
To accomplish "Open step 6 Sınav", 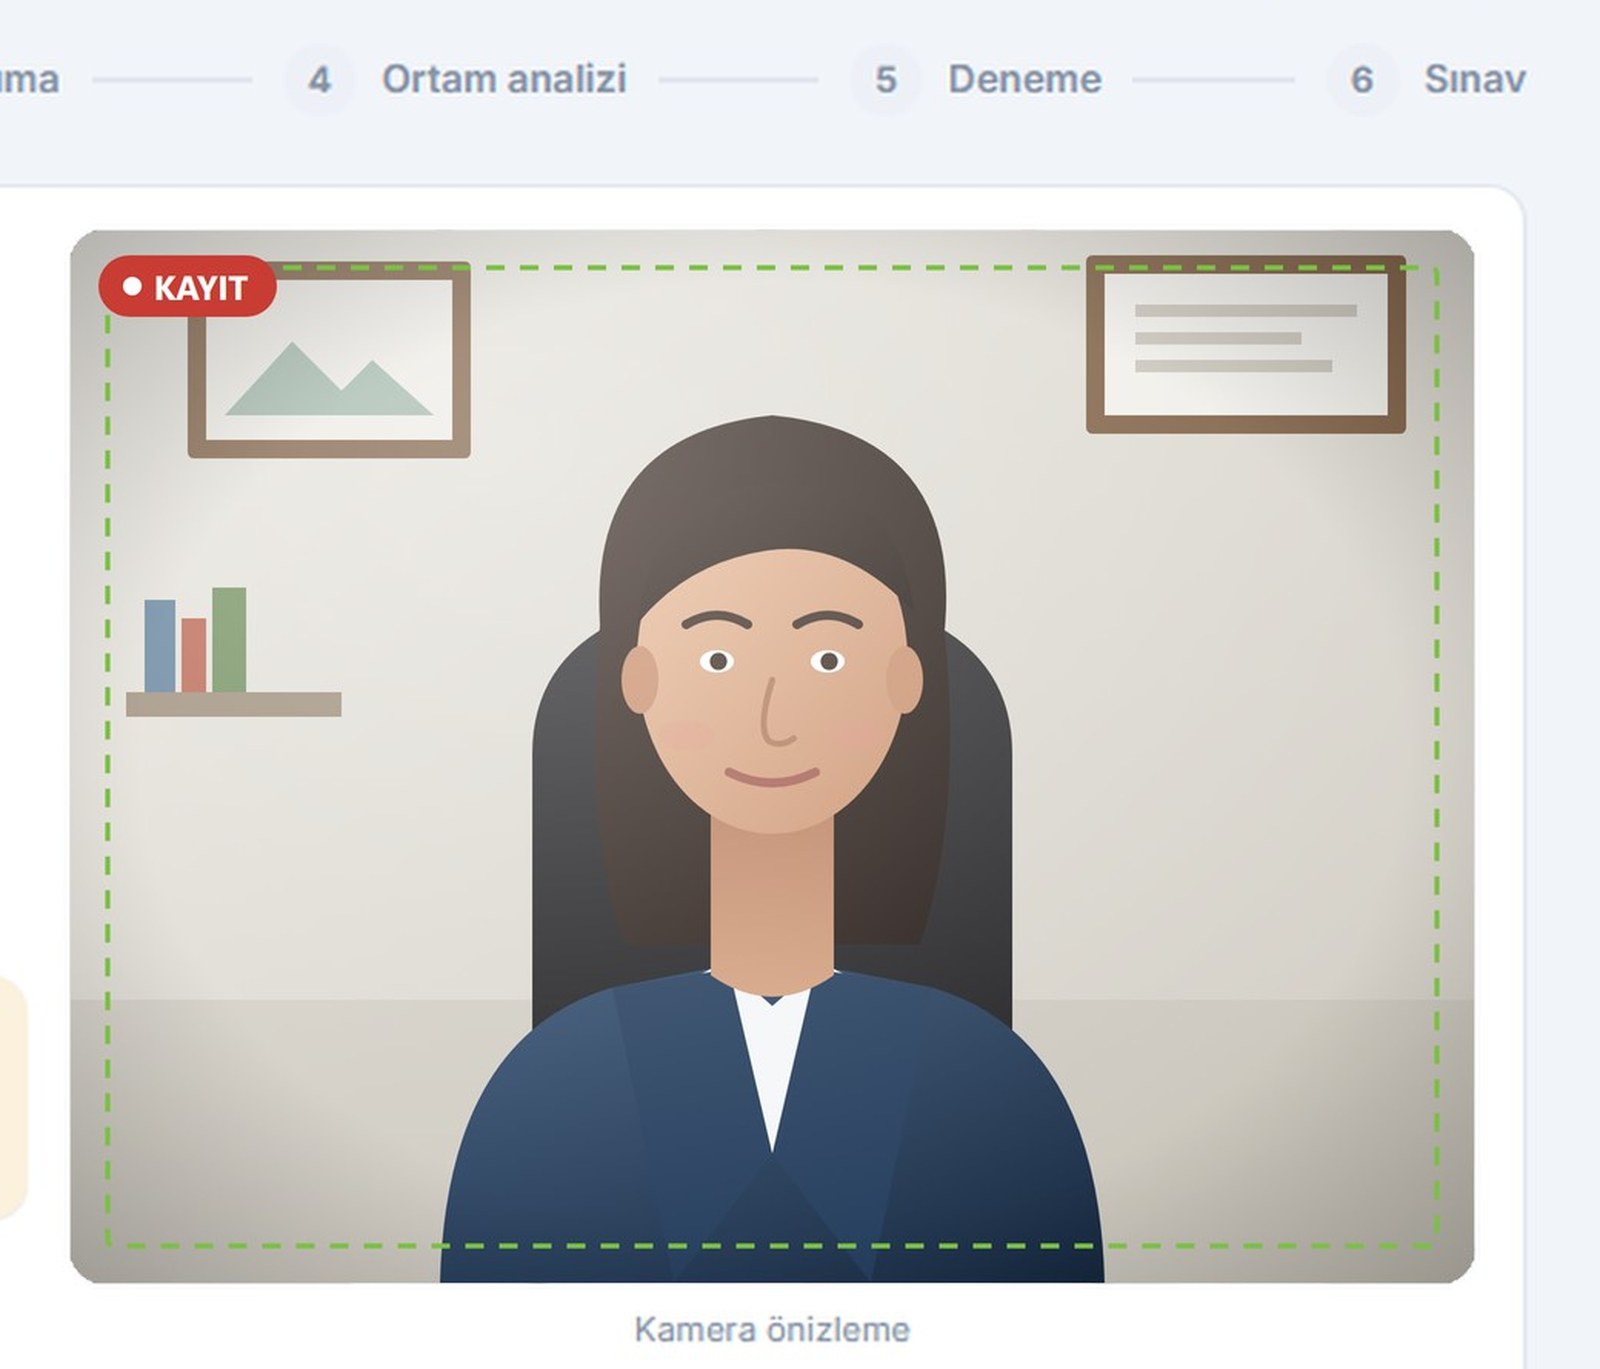I will click(1426, 79).
